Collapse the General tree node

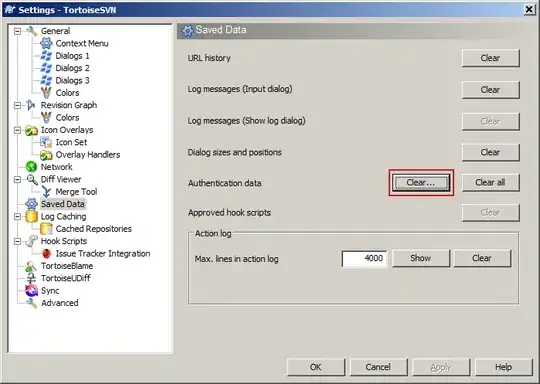(17, 31)
